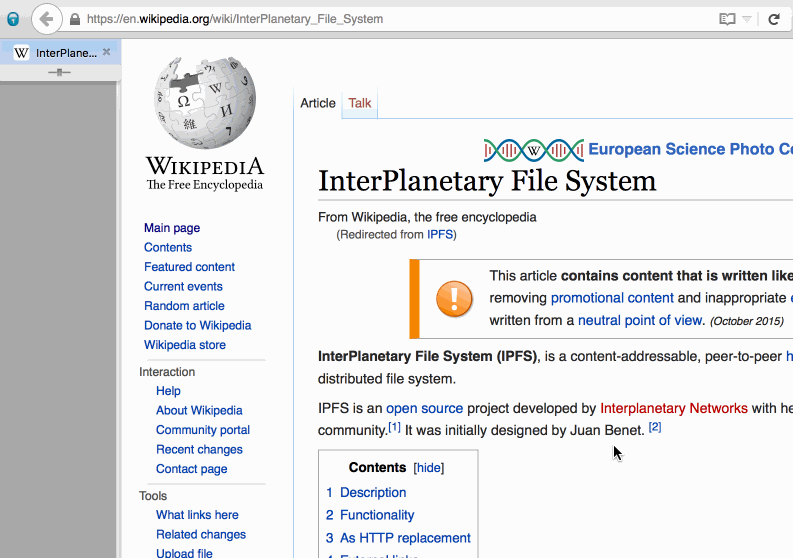793x558 pixels.
Task: Click the Interaction sidebar heading
Action: (167, 372)
